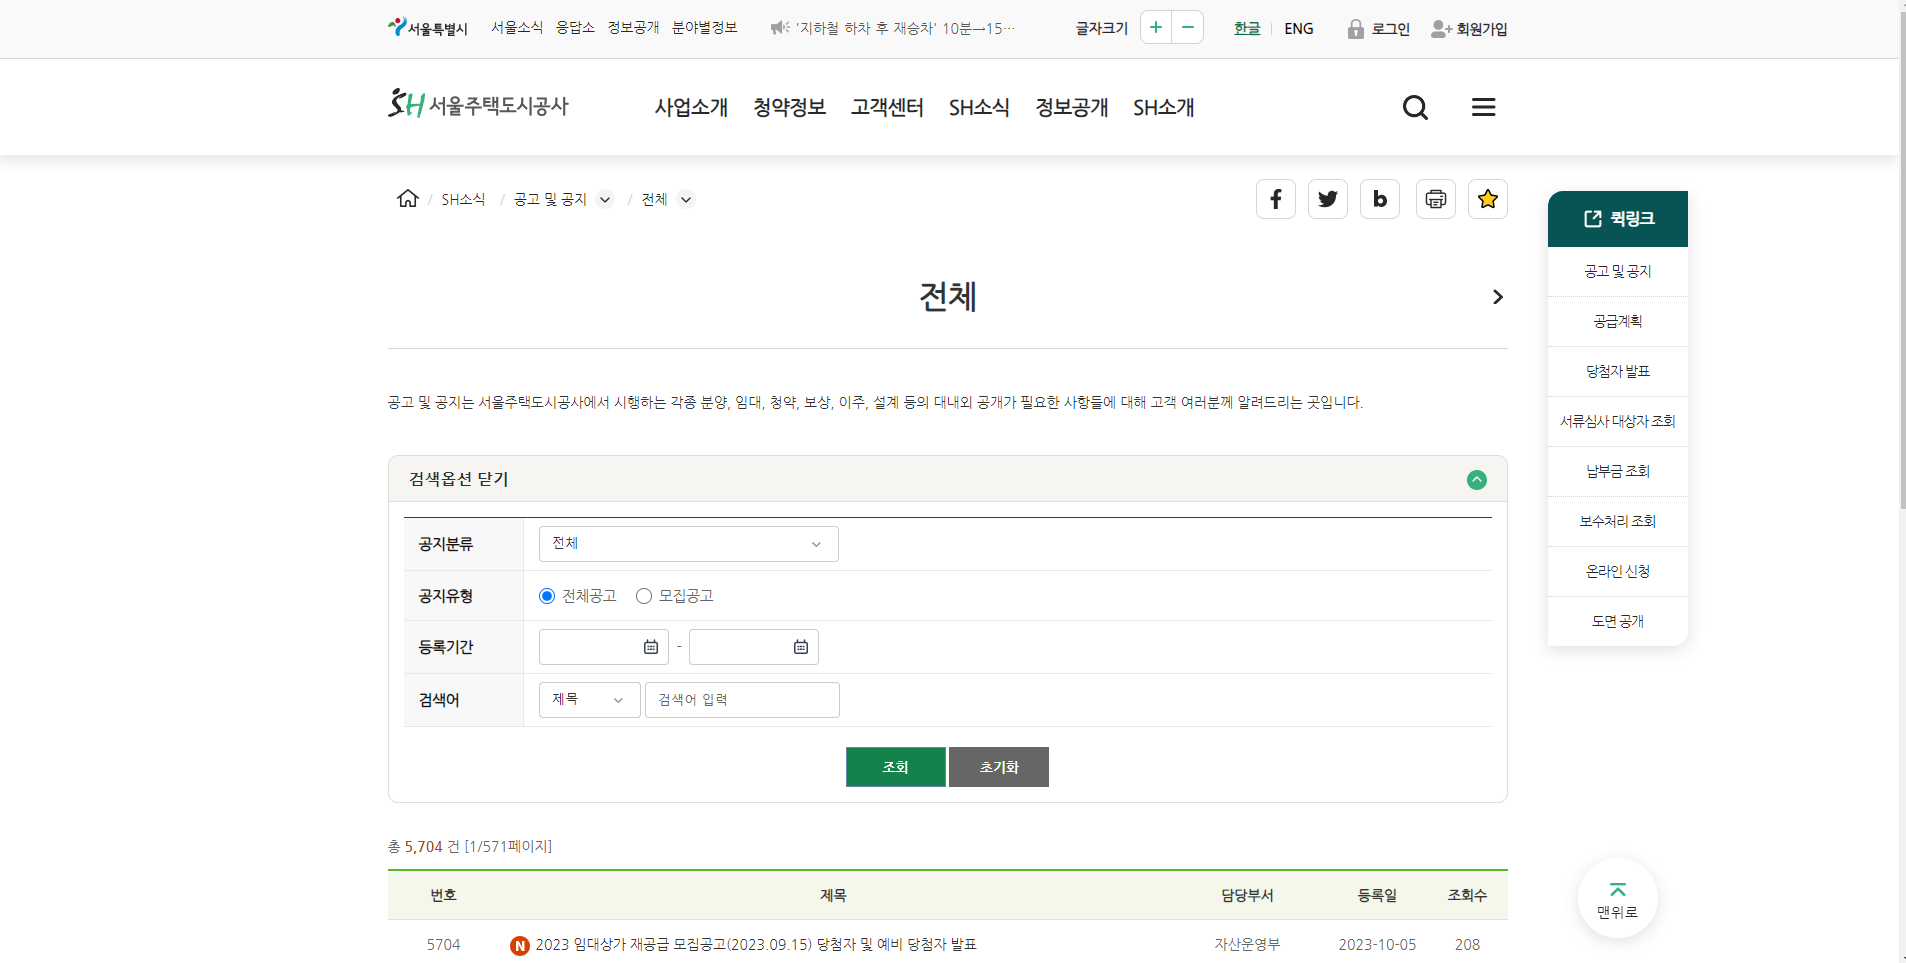Open the 공지분류 전체 dropdown
This screenshot has width=1906, height=963.
pos(689,544)
